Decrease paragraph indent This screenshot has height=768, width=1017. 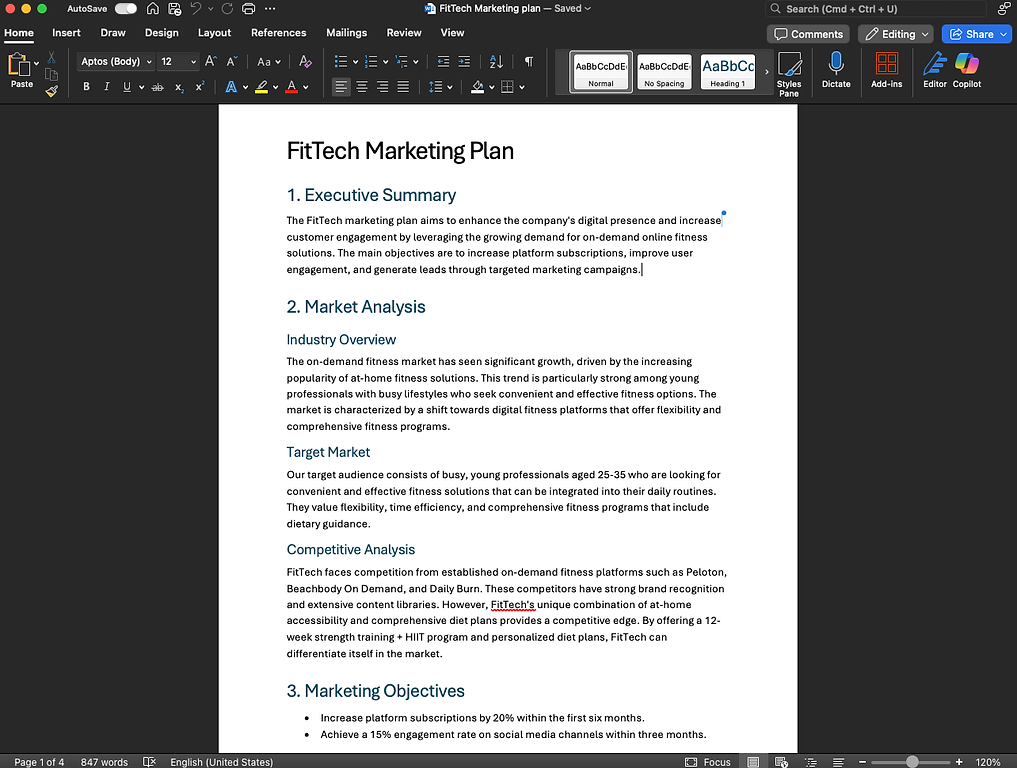(x=443, y=62)
